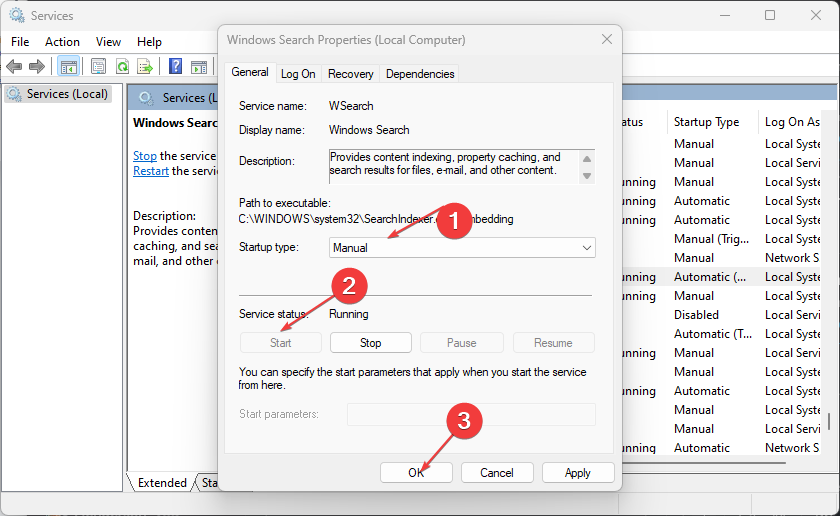Click the Services gear icon in title bar
840x516 pixels.
coord(17,16)
